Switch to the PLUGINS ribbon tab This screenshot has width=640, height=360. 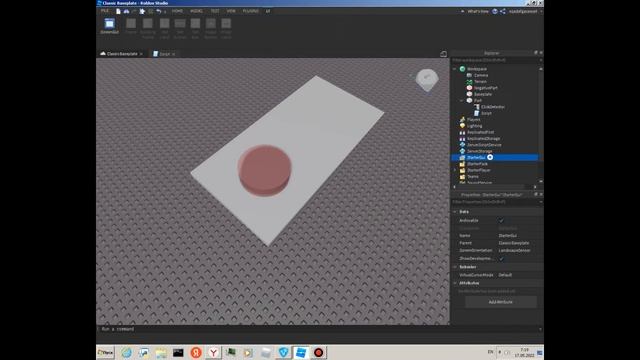coord(251,11)
